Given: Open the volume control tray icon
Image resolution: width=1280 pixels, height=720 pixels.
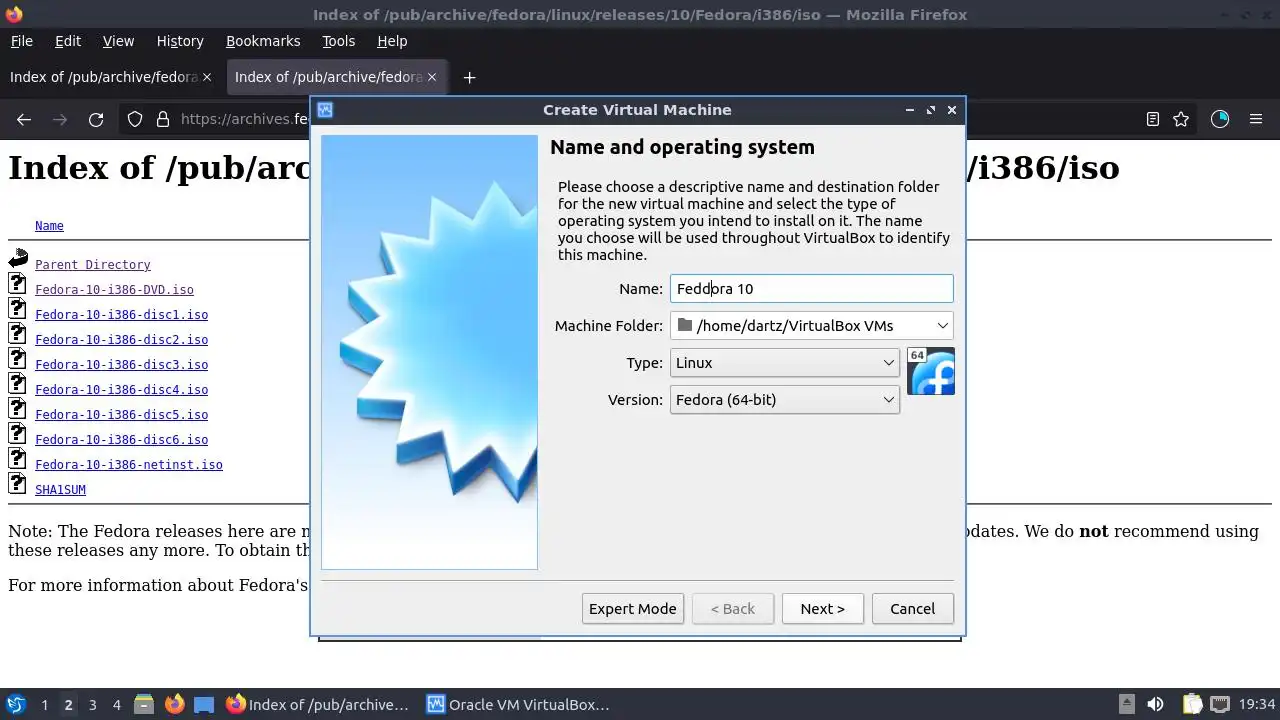Looking at the screenshot, I should click(x=1155, y=704).
